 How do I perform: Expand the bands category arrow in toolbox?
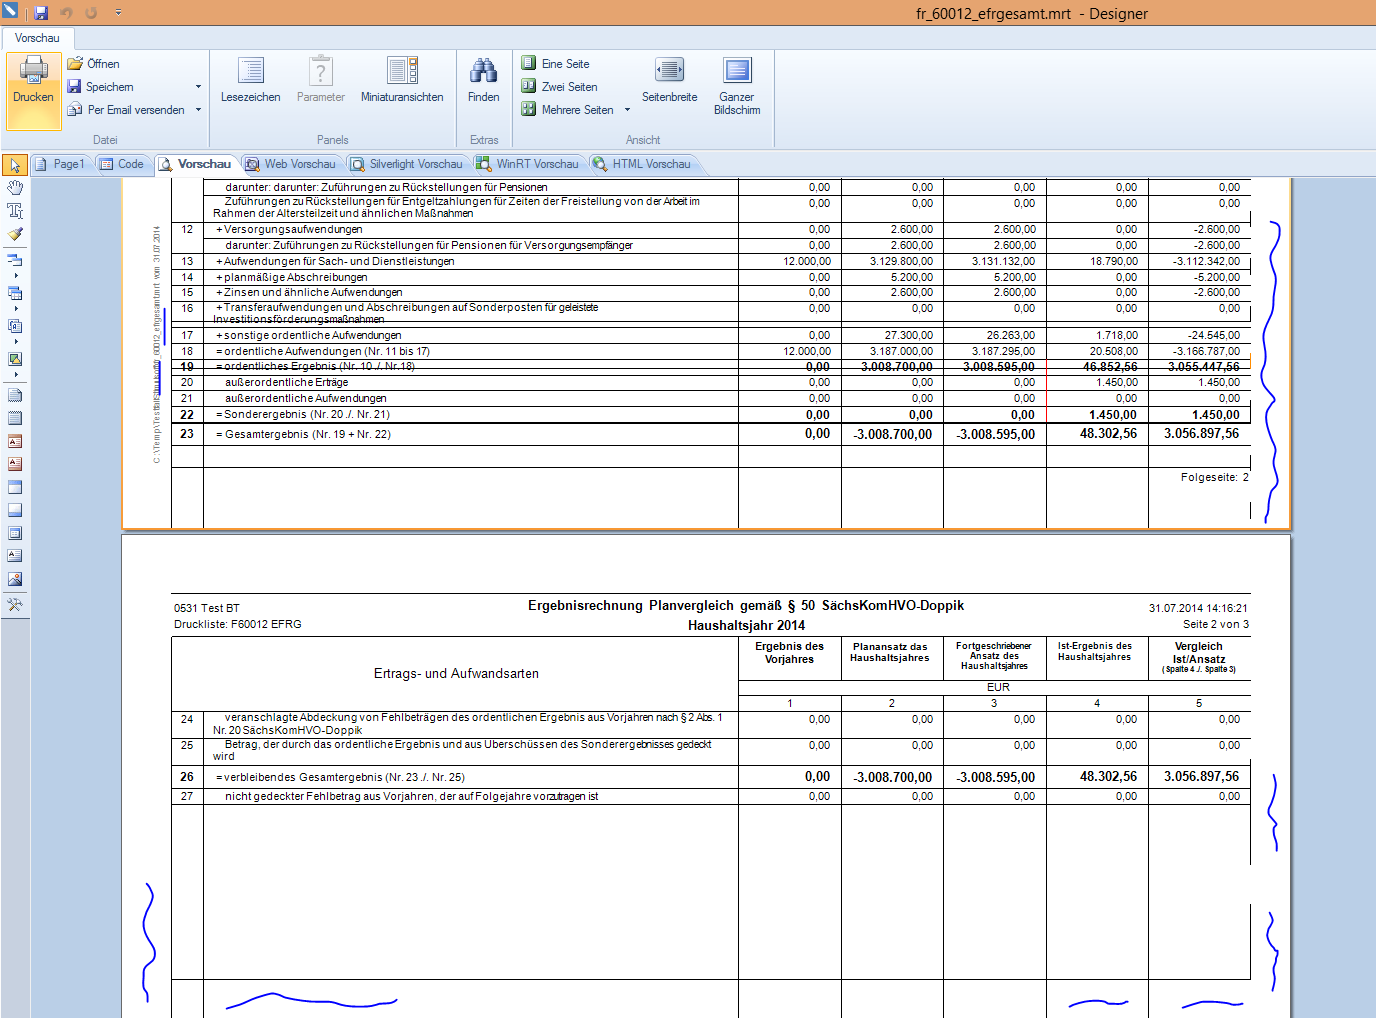click(x=15, y=275)
